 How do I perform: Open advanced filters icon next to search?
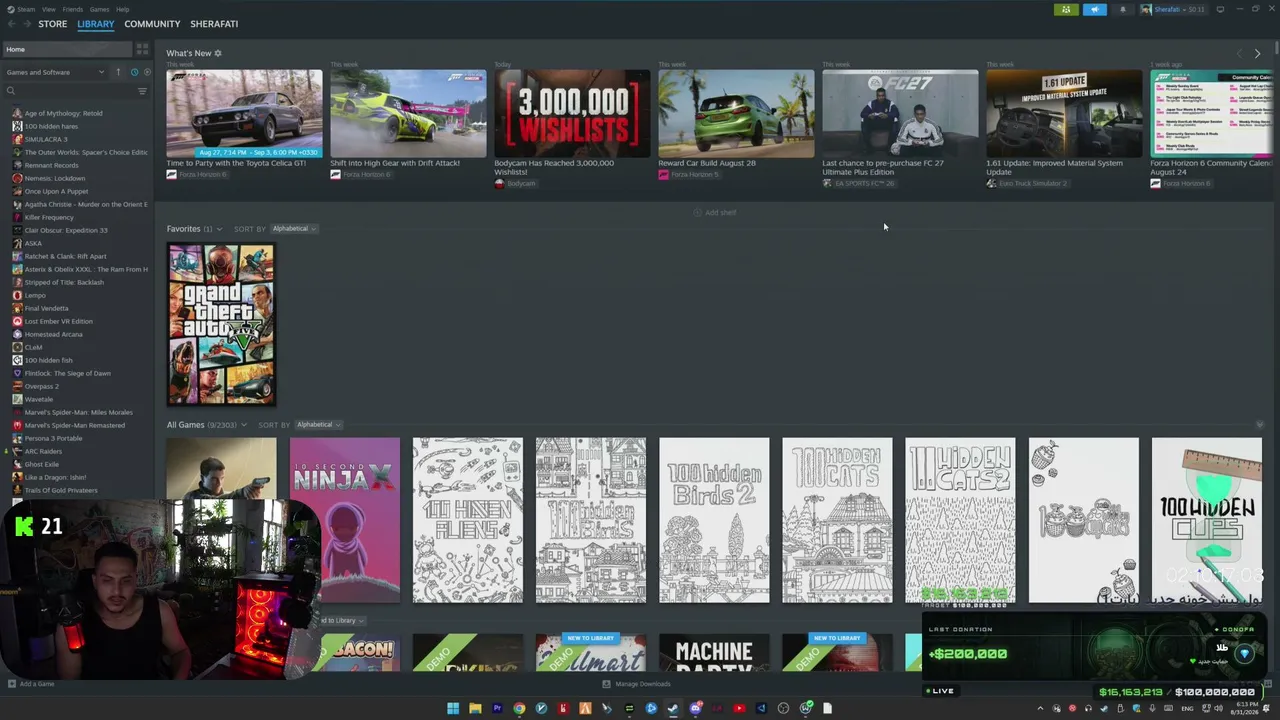point(142,91)
